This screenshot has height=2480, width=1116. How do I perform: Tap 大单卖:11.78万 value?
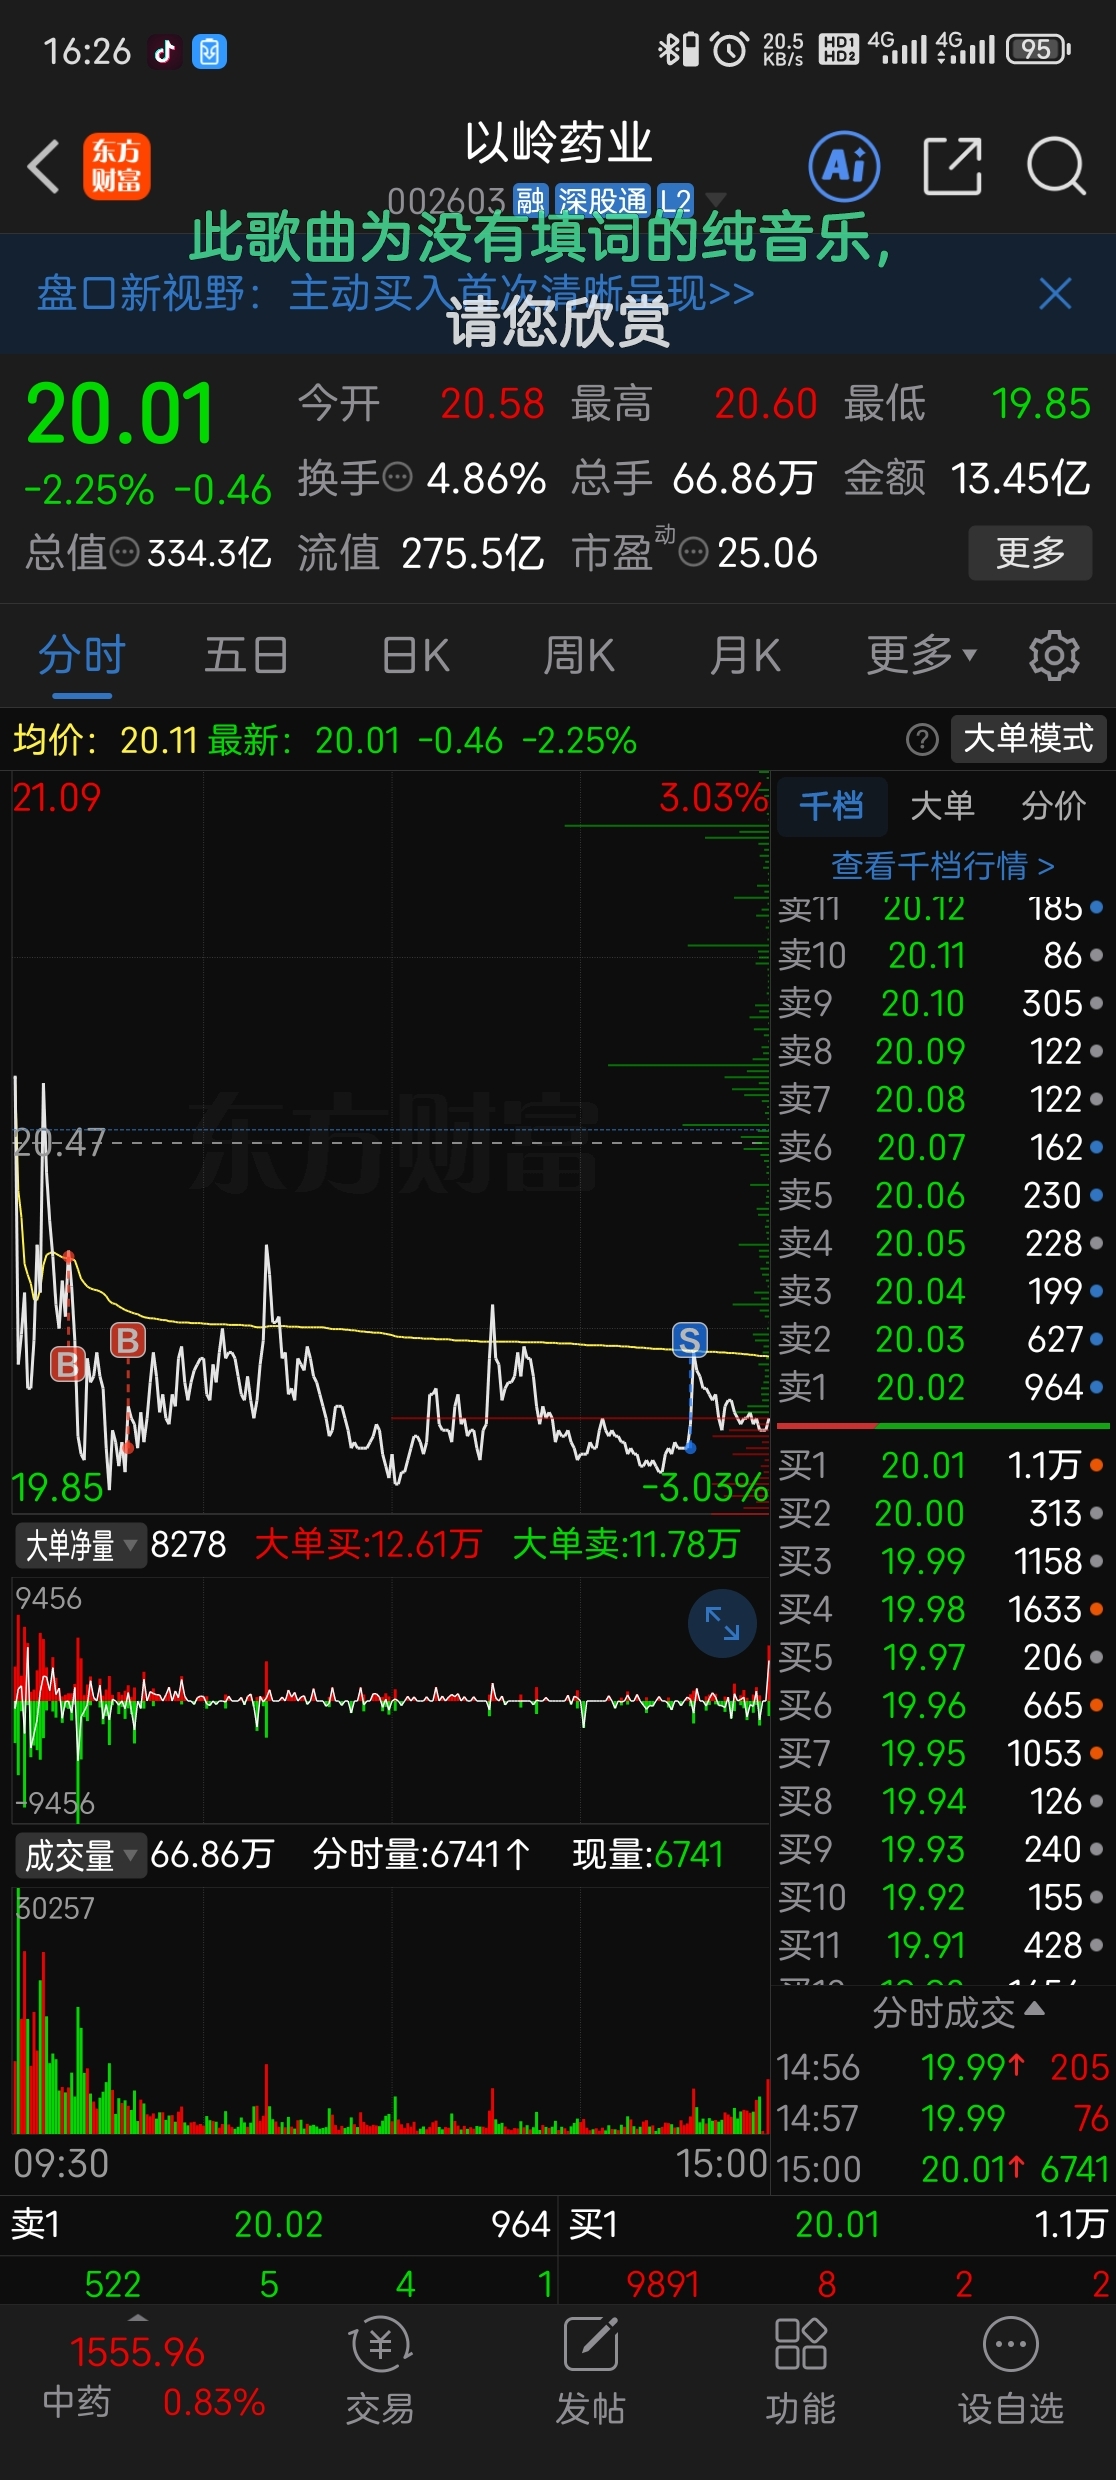(626, 1544)
